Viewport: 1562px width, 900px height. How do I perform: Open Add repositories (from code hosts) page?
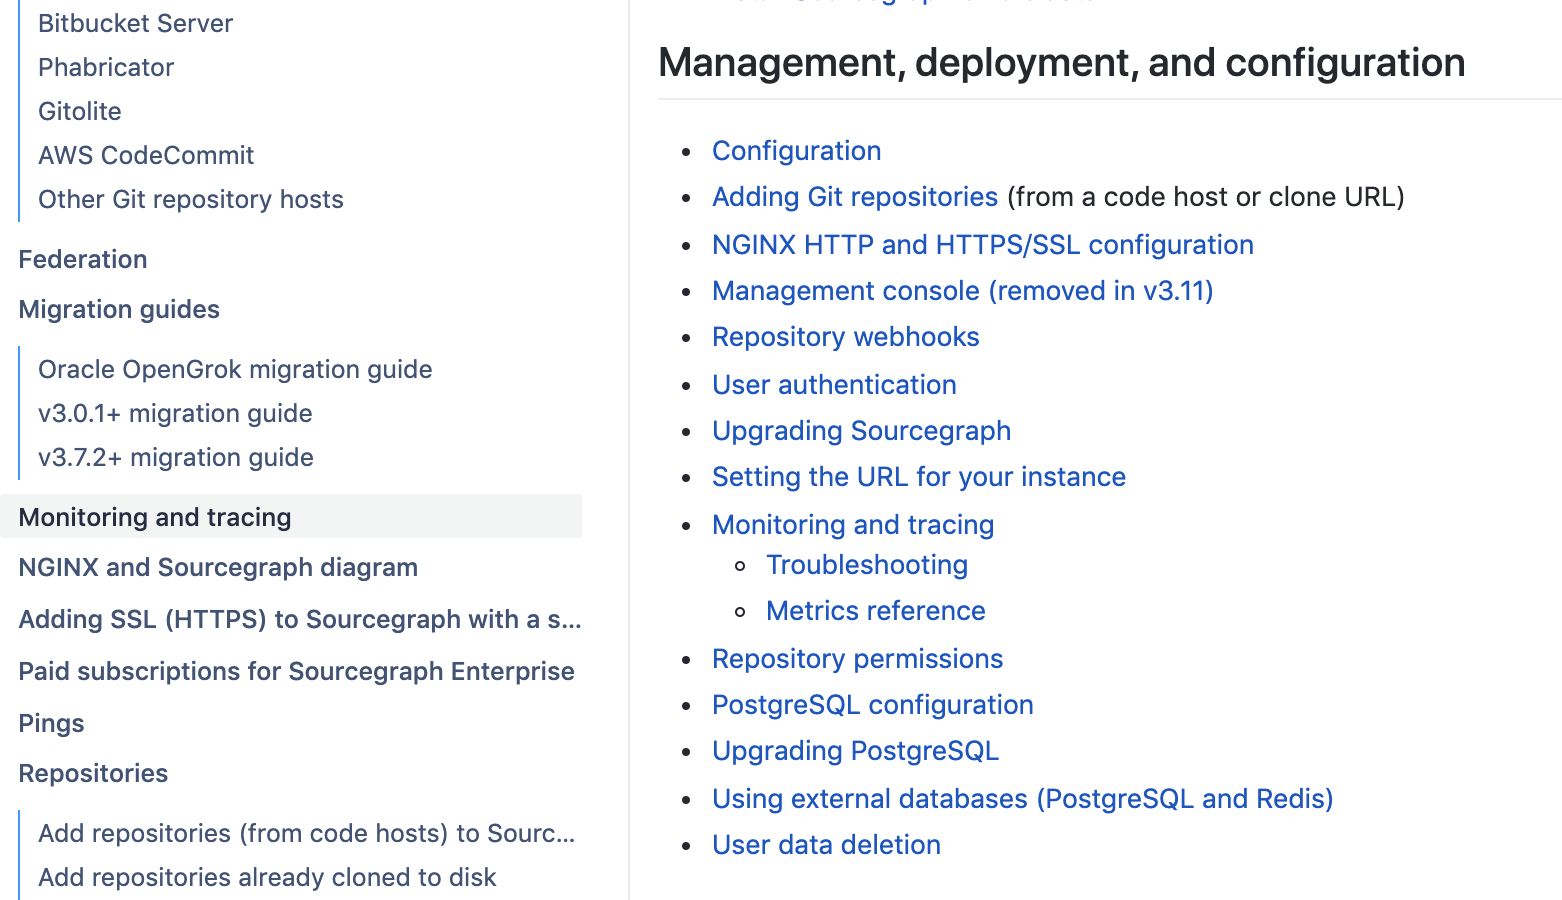click(x=307, y=833)
